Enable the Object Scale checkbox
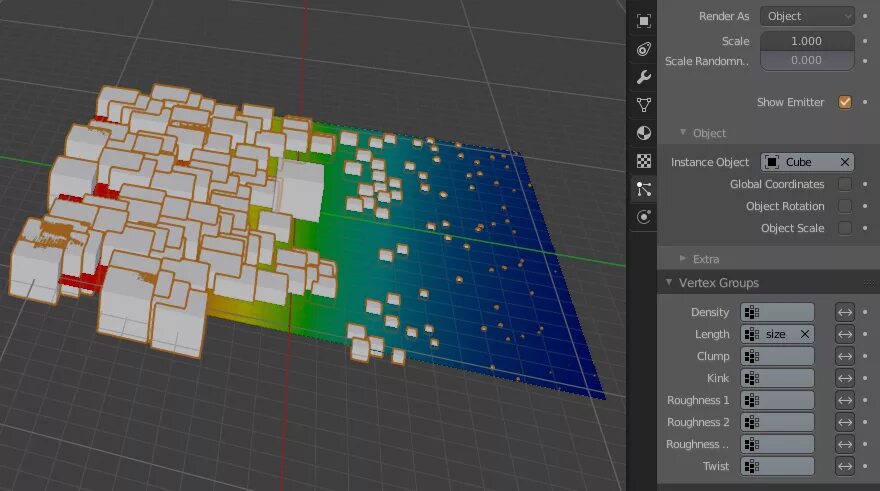Screen dimensions: 880x491 pyautogui.click(x=845, y=228)
